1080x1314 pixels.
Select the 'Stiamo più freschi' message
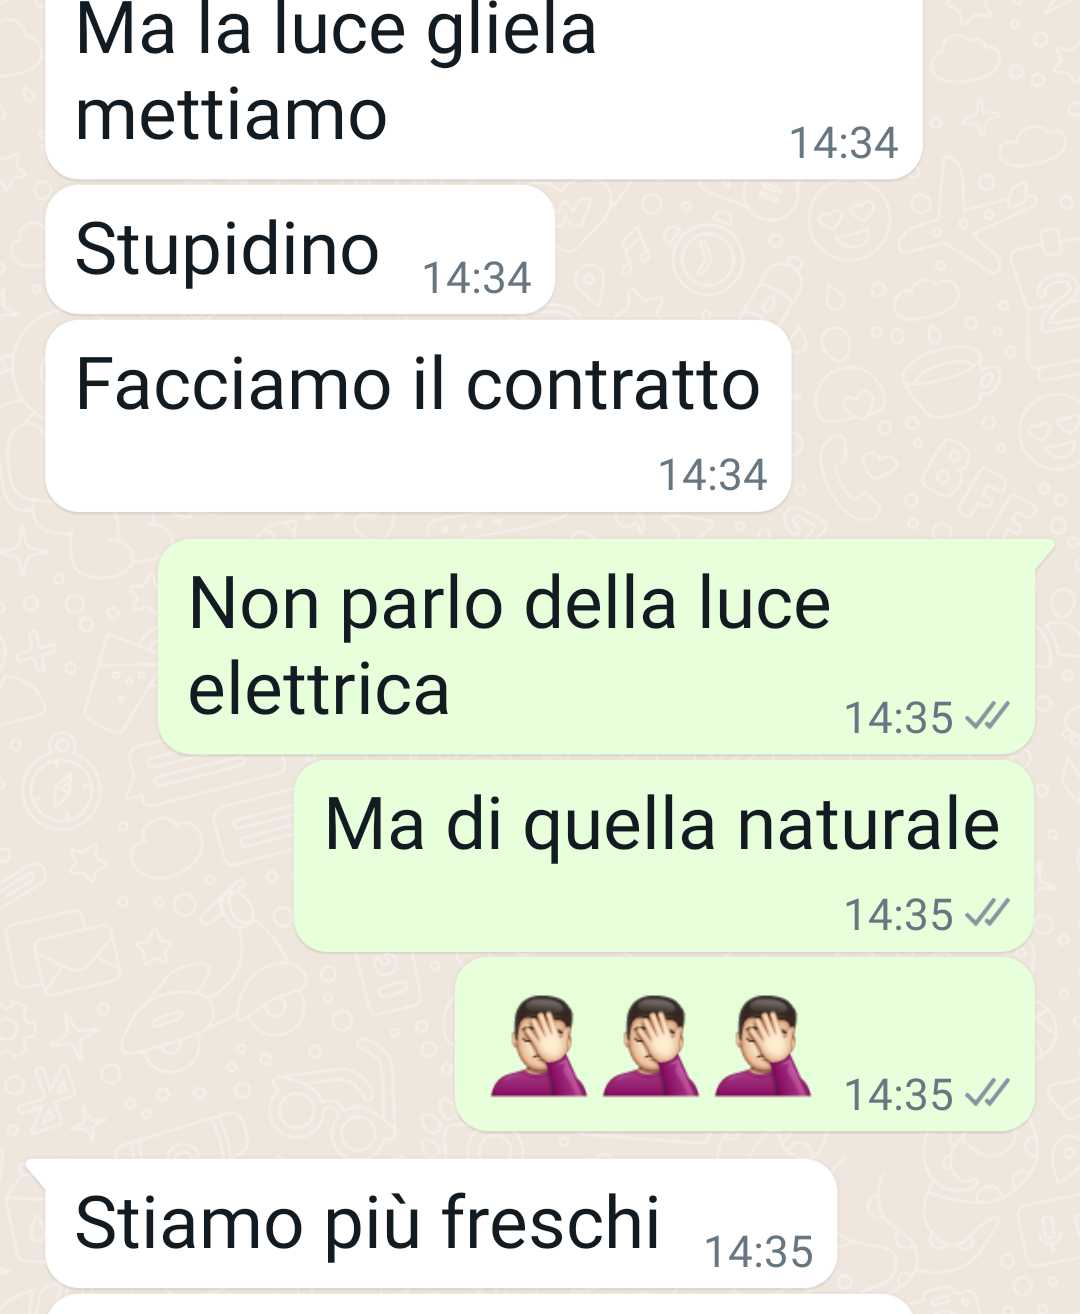(441, 1223)
